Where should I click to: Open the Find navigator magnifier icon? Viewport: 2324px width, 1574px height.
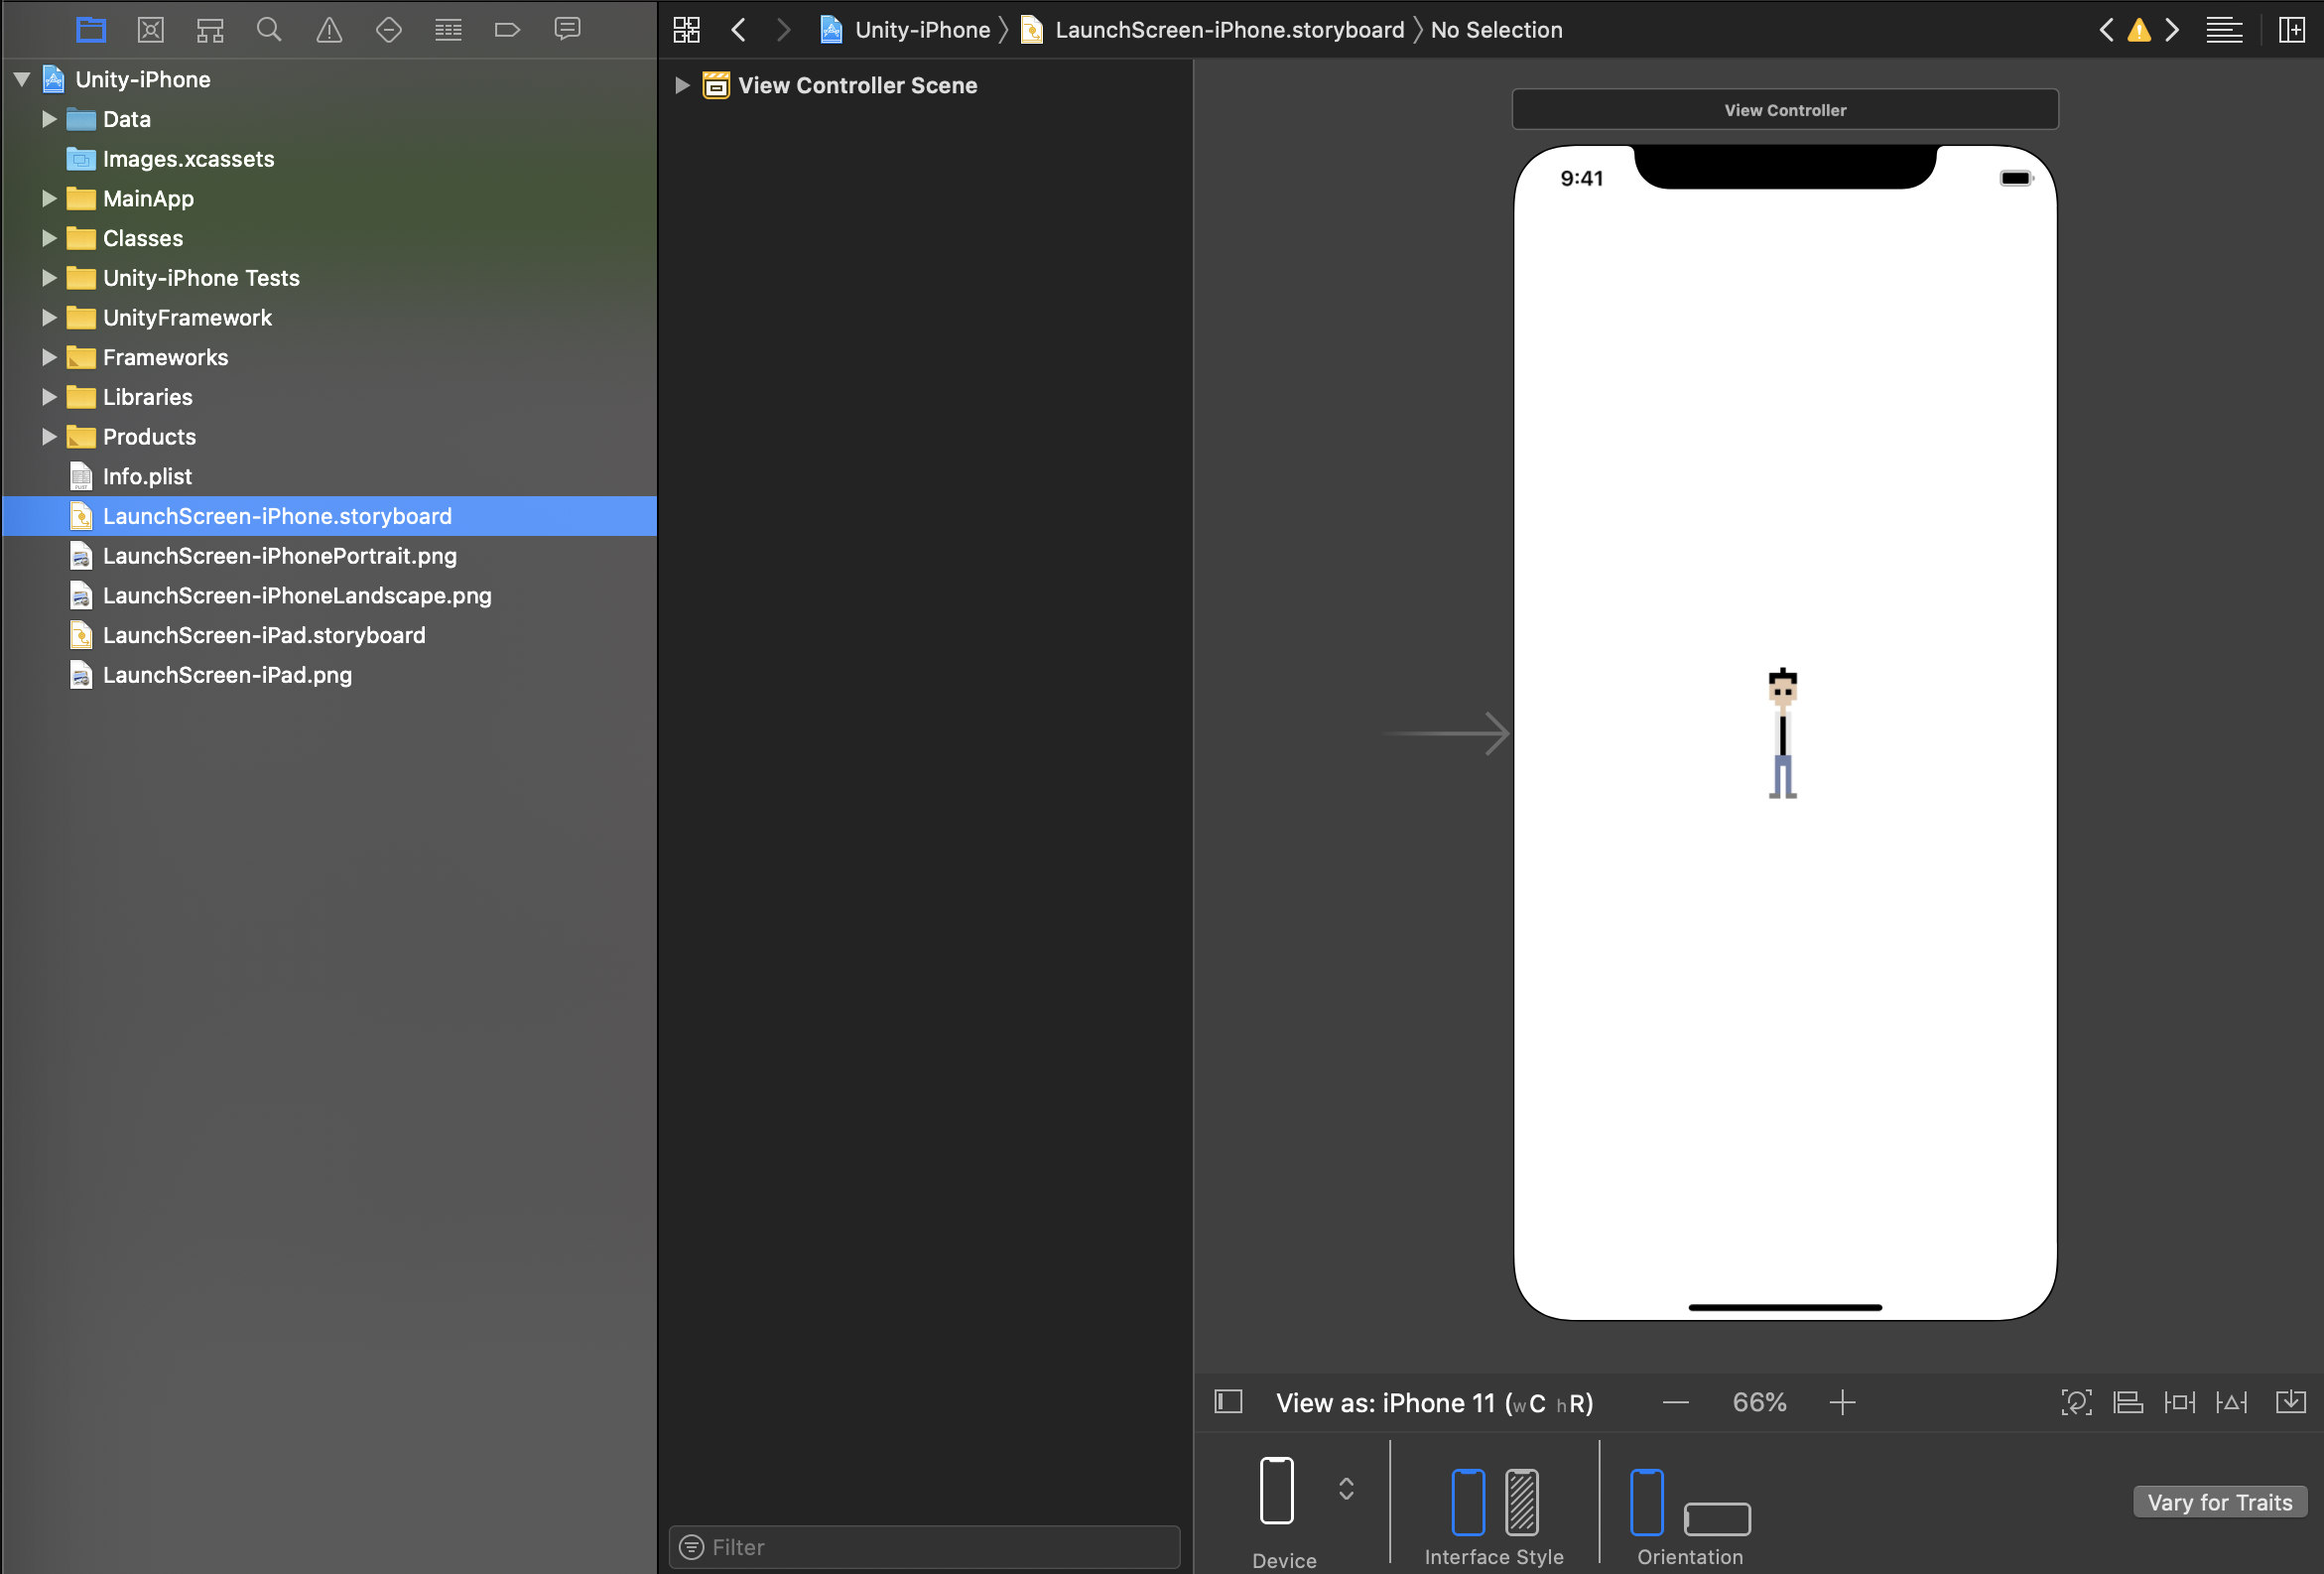click(268, 30)
